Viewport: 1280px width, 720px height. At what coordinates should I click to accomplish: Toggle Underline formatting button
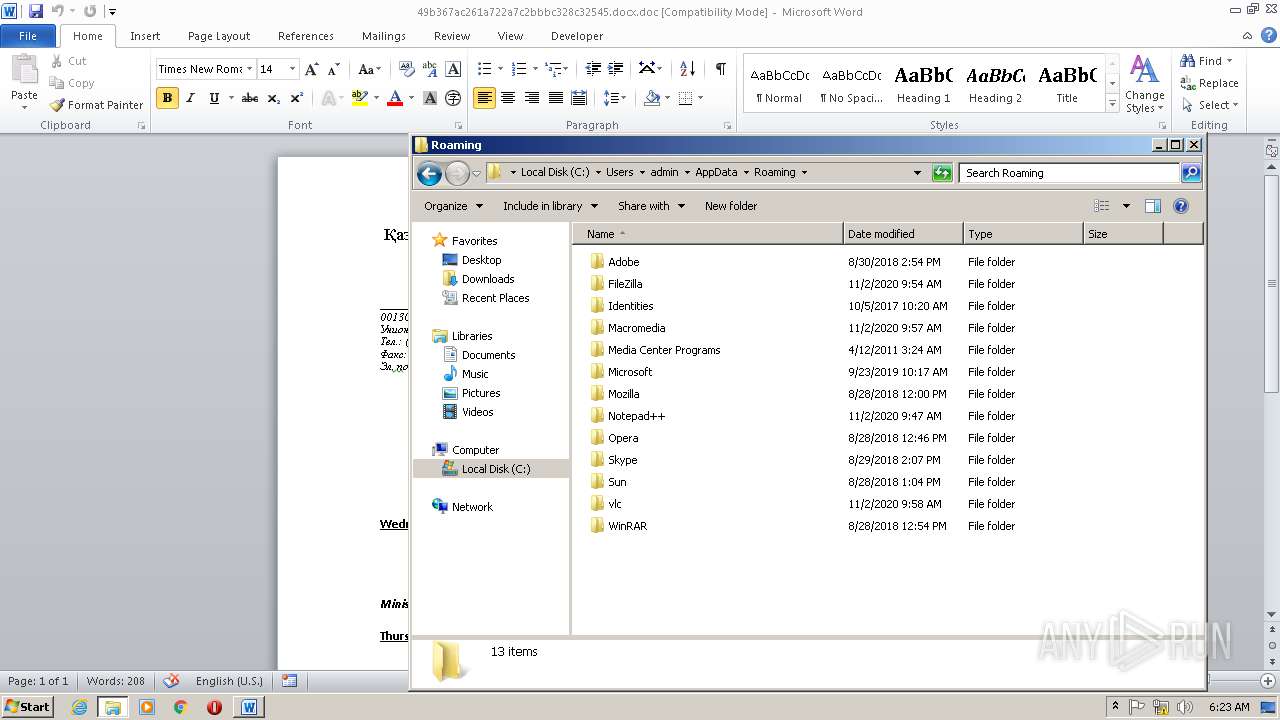click(214, 98)
